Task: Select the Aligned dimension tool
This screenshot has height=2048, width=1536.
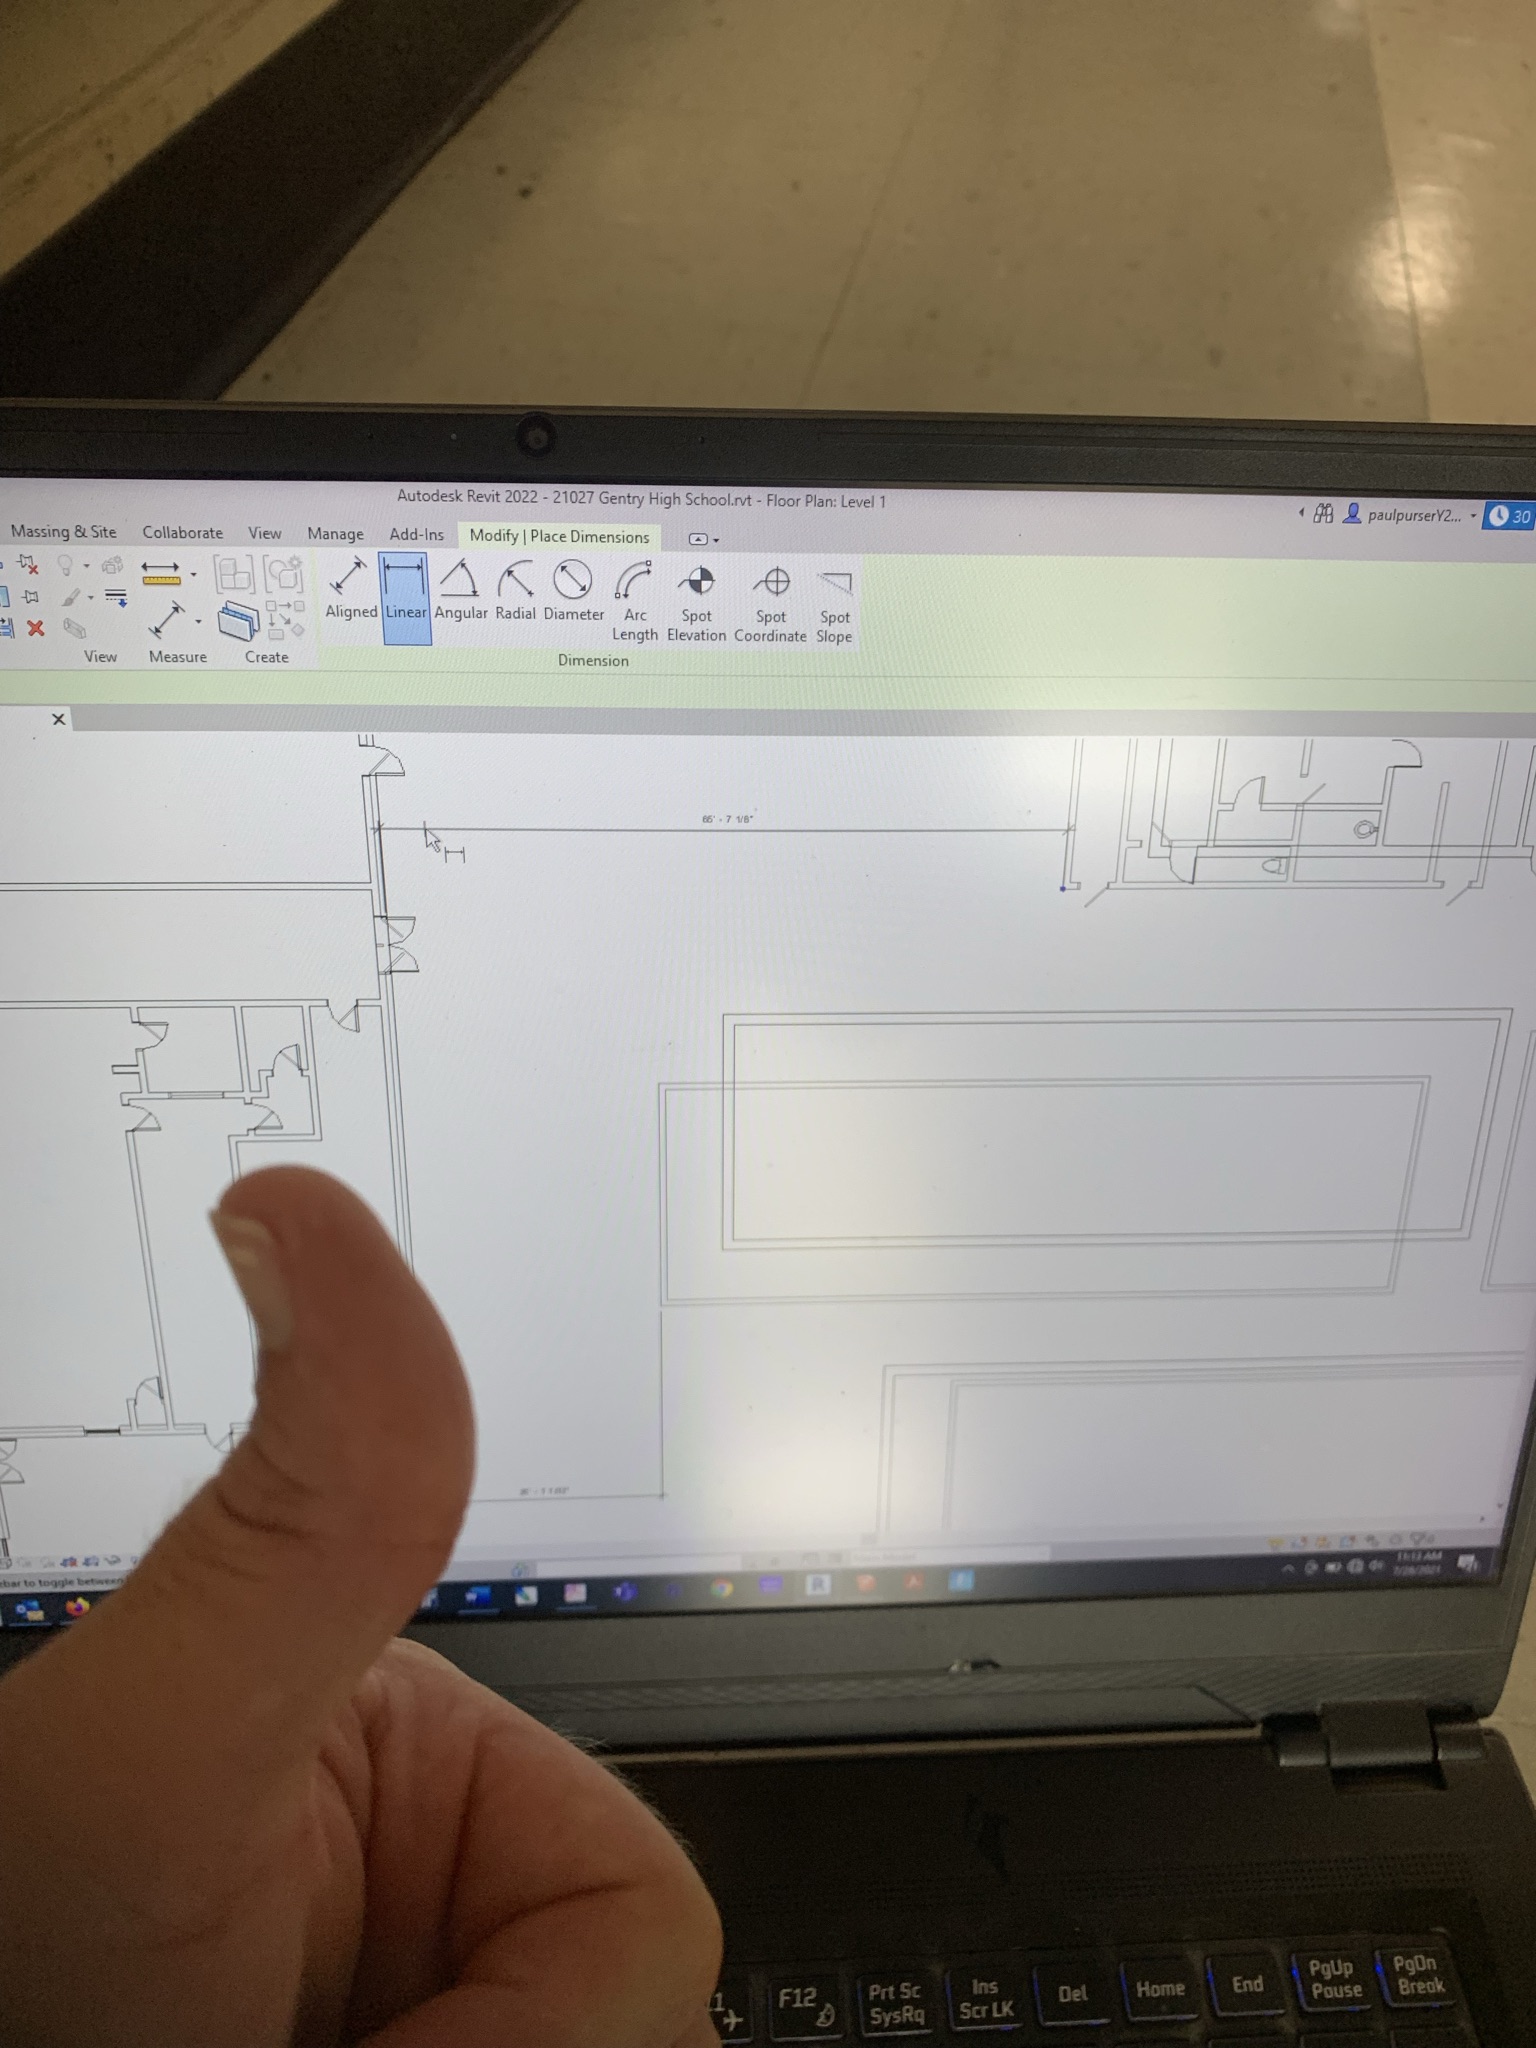Action: (350, 591)
